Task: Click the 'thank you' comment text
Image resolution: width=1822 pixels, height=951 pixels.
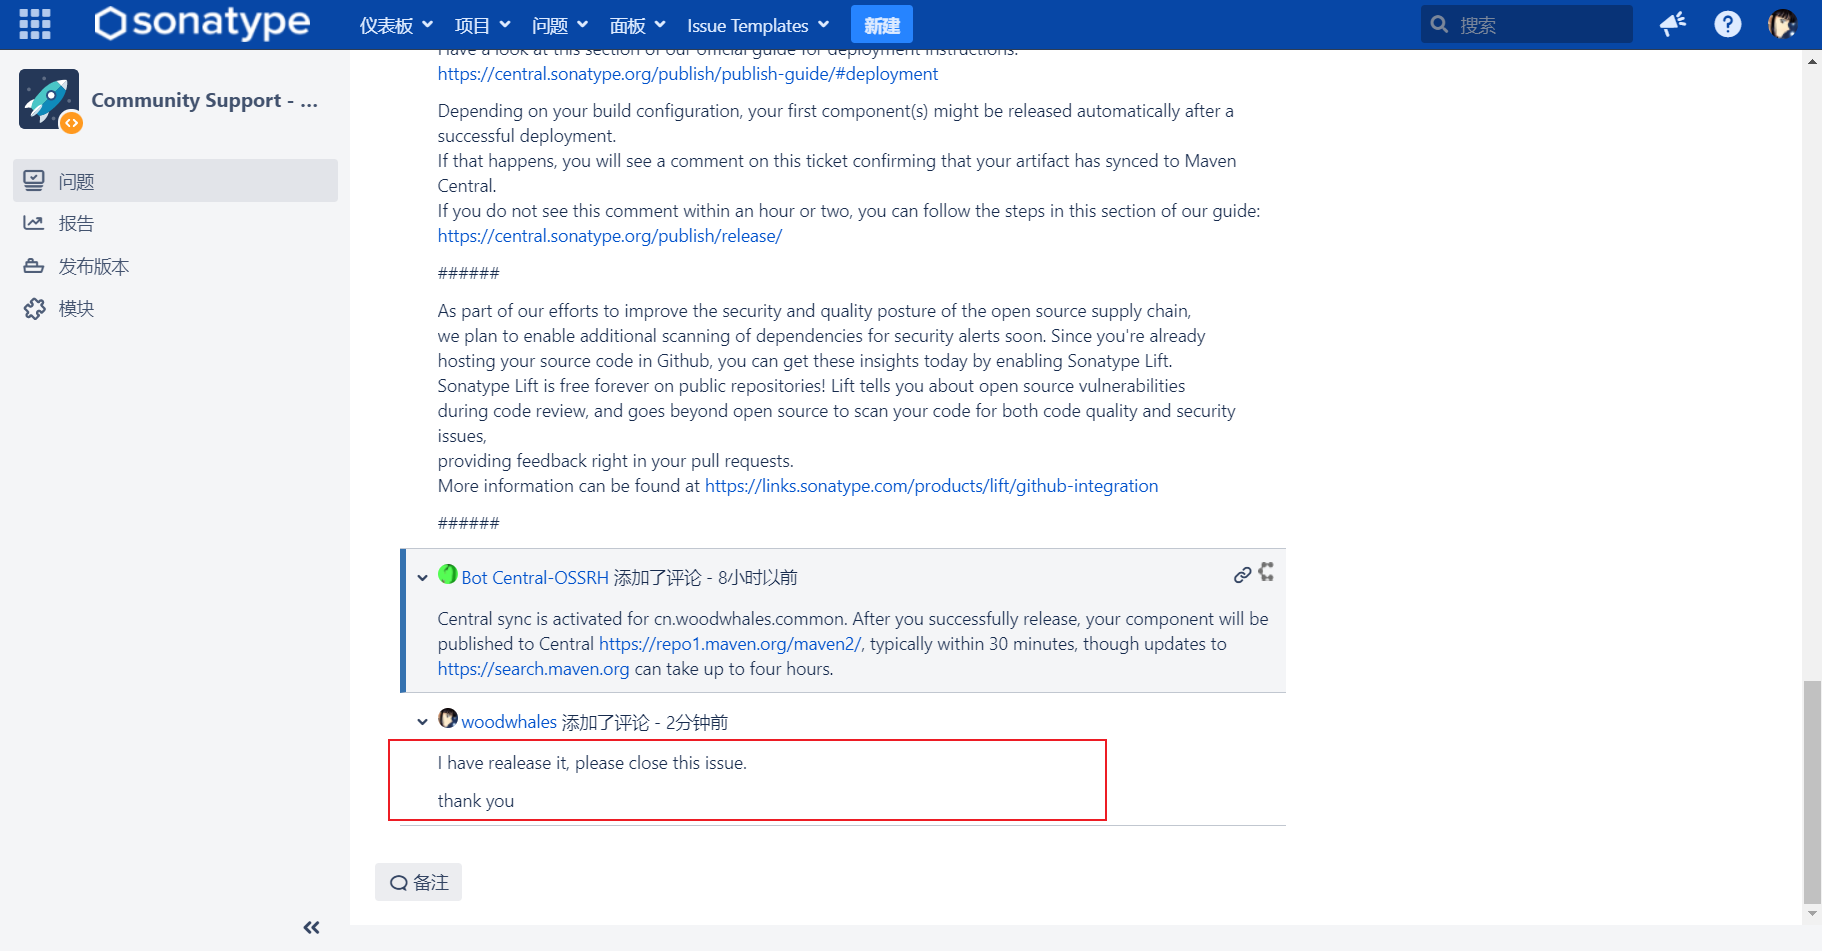Action: click(x=476, y=801)
